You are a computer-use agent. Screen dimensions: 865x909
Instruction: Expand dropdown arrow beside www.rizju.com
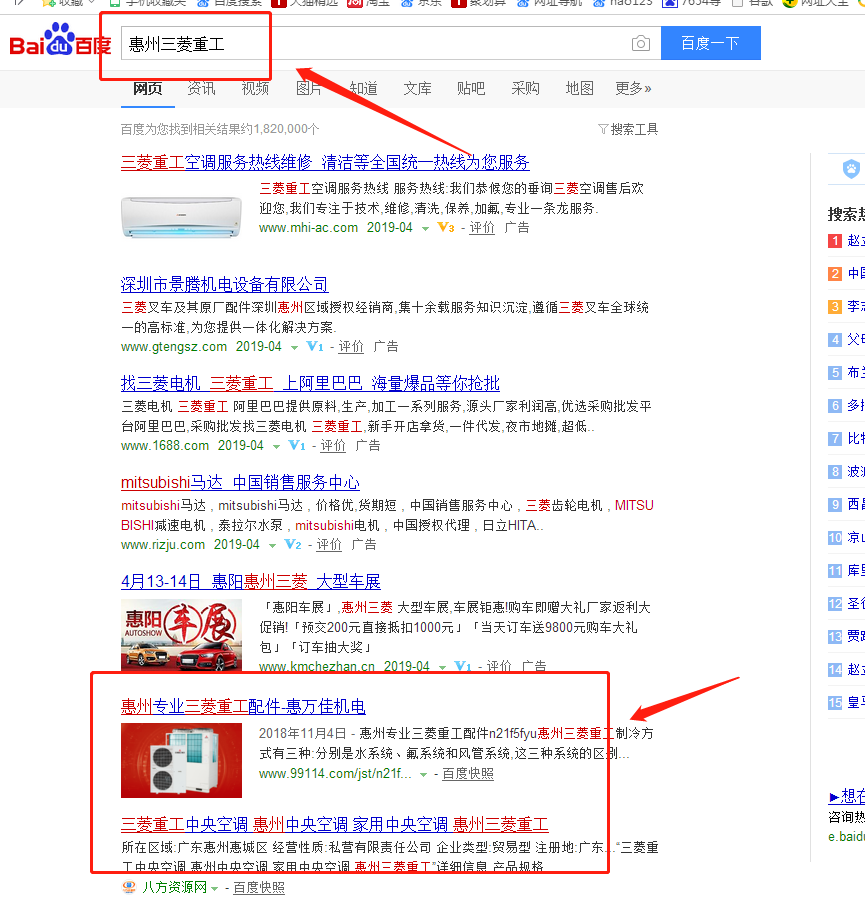[x=272, y=546]
